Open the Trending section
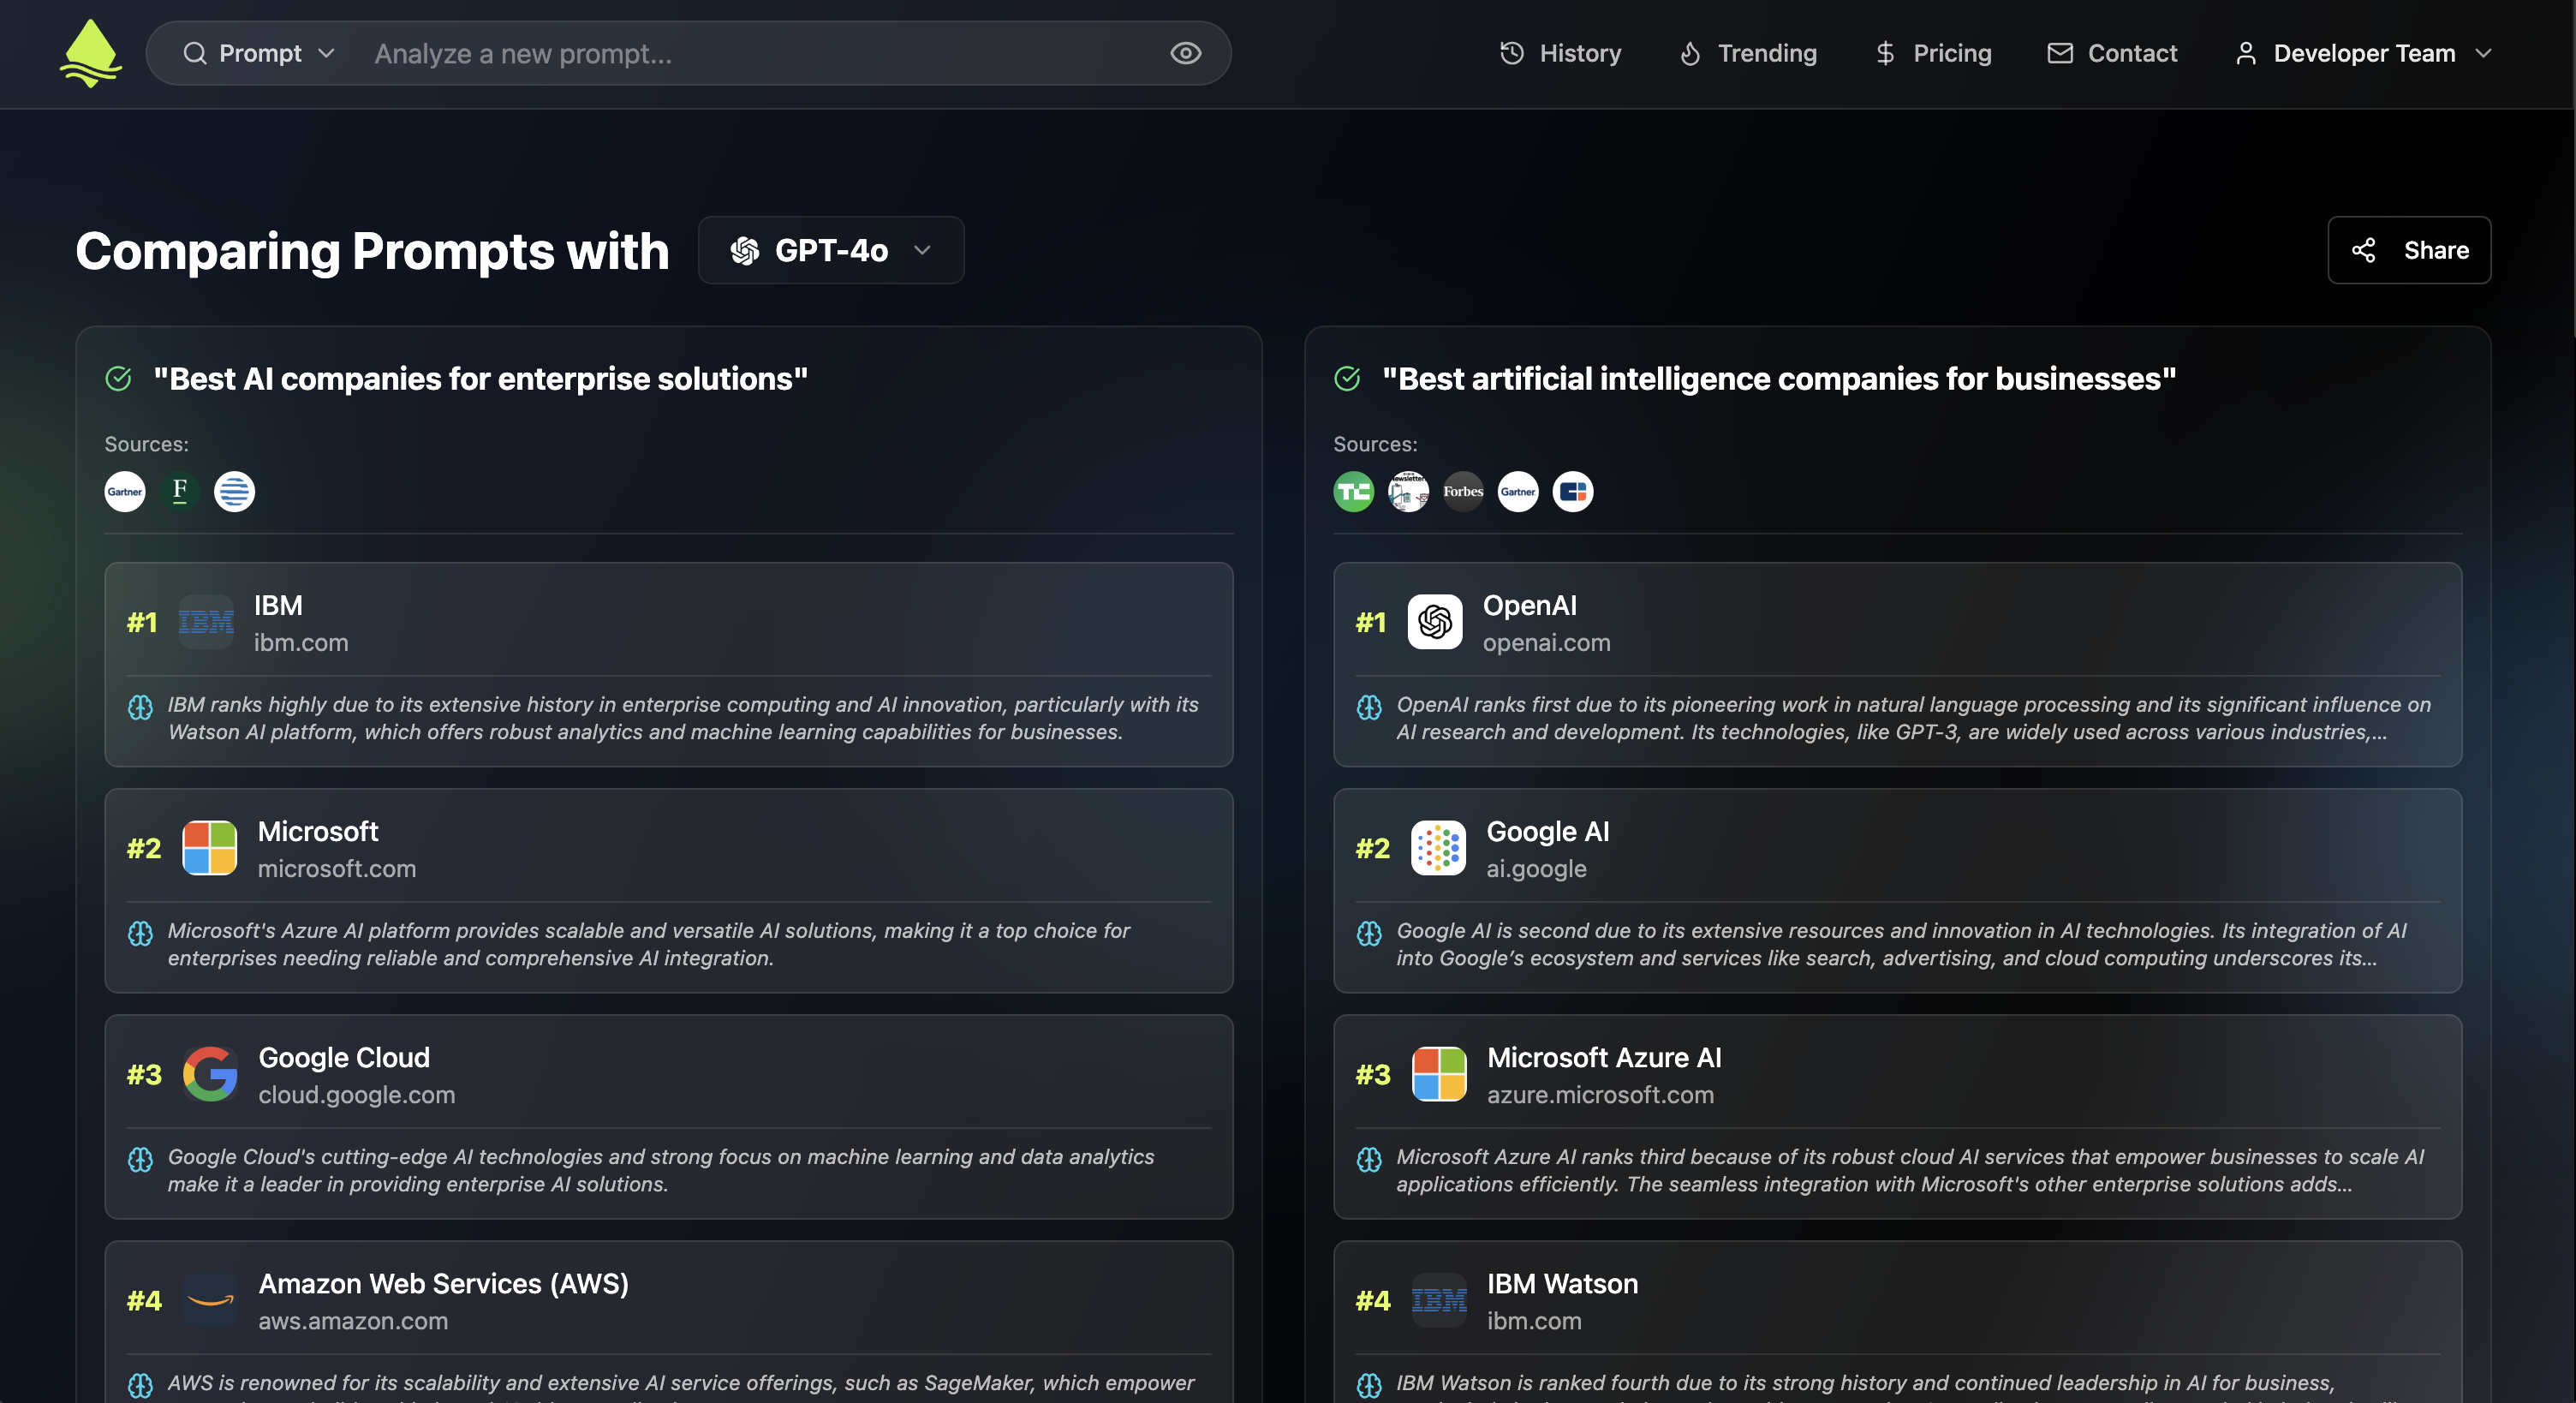Screen dimensions: 2576x1403 tap(1747, 53)
